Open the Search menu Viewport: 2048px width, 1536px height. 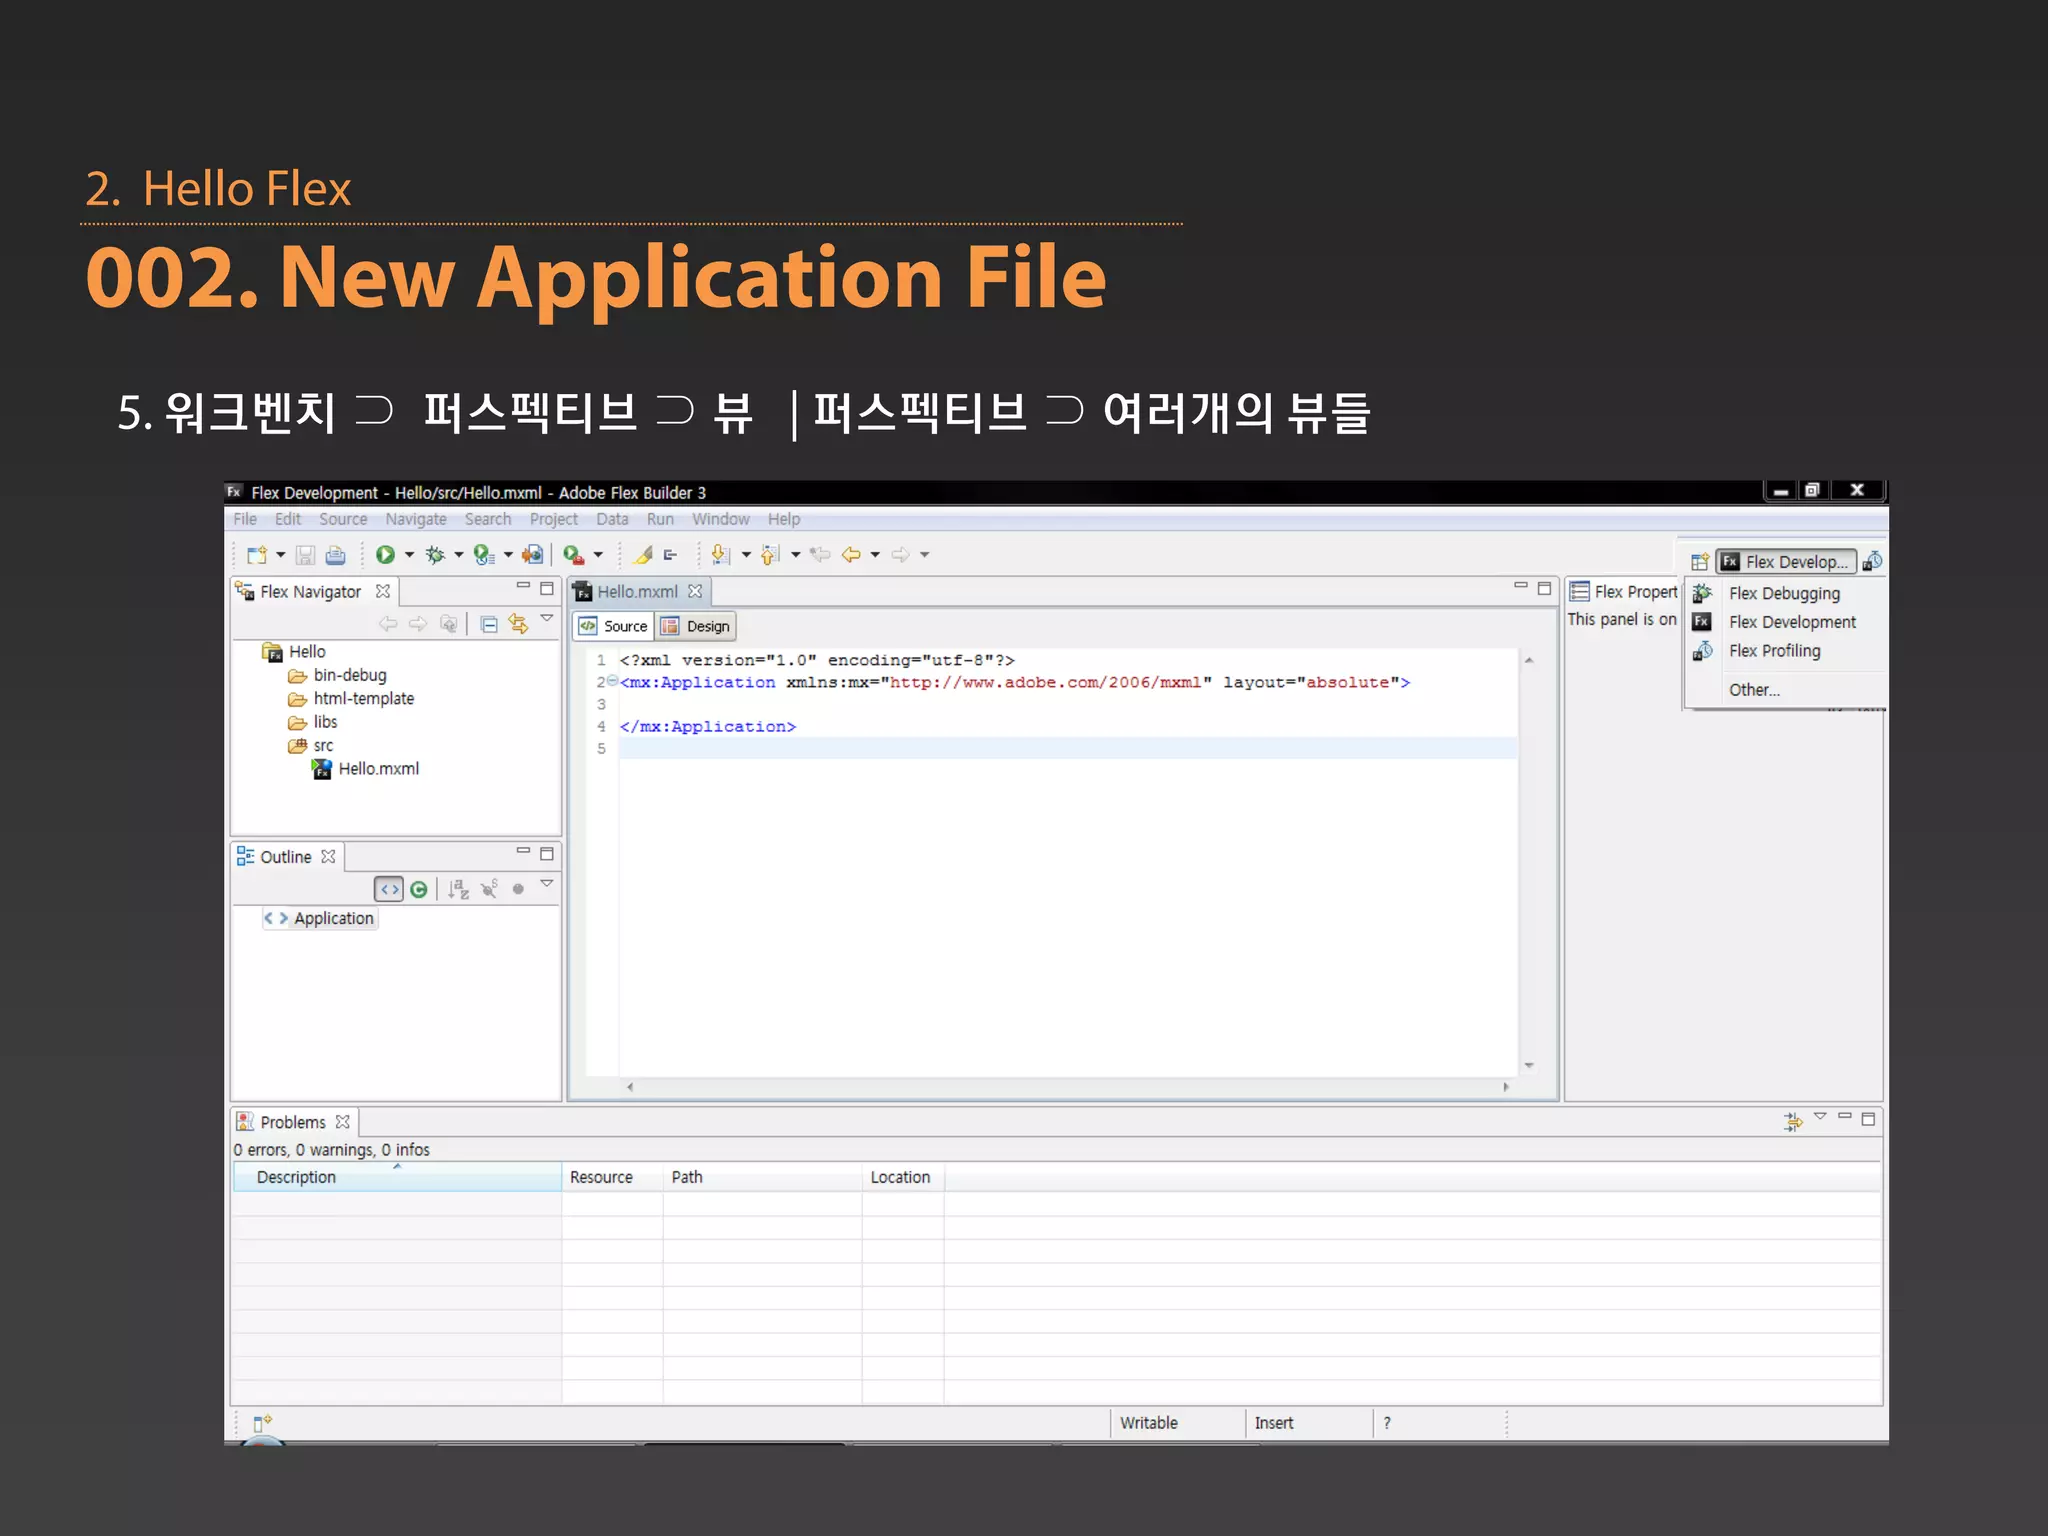(x=488, y=519)
